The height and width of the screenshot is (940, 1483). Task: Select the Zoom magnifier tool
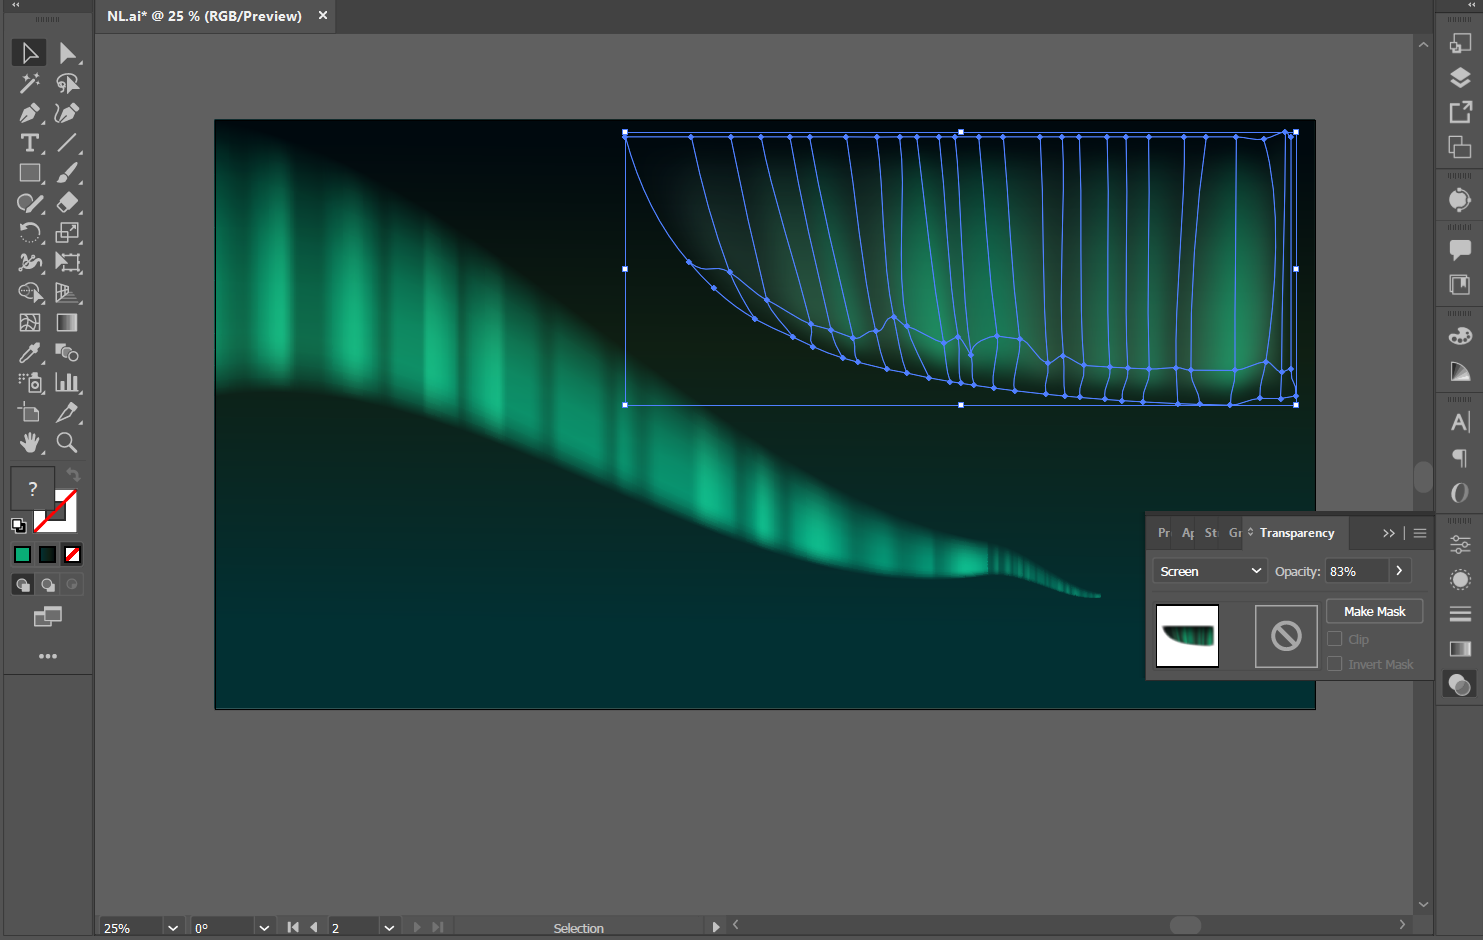click(x=67, y=443)
